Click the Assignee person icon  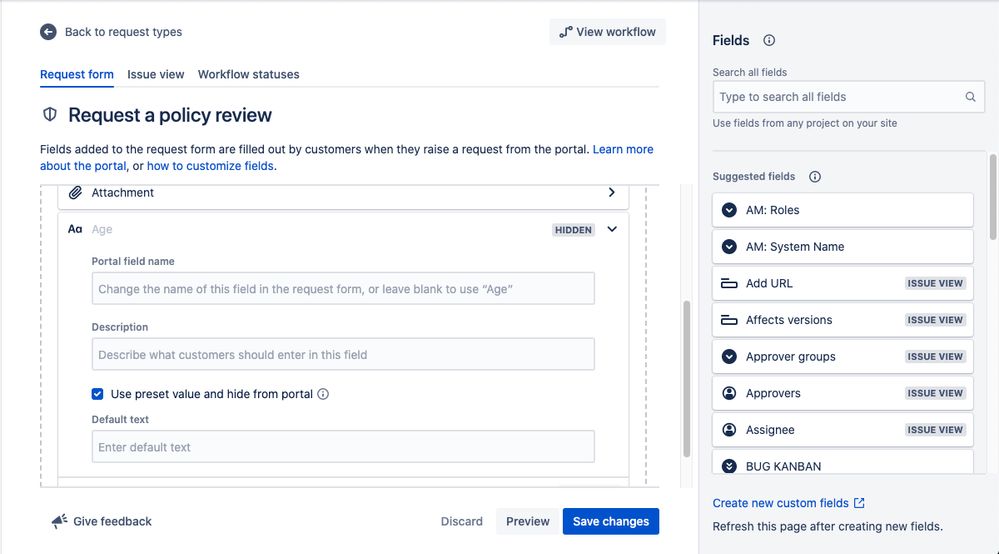729,430
